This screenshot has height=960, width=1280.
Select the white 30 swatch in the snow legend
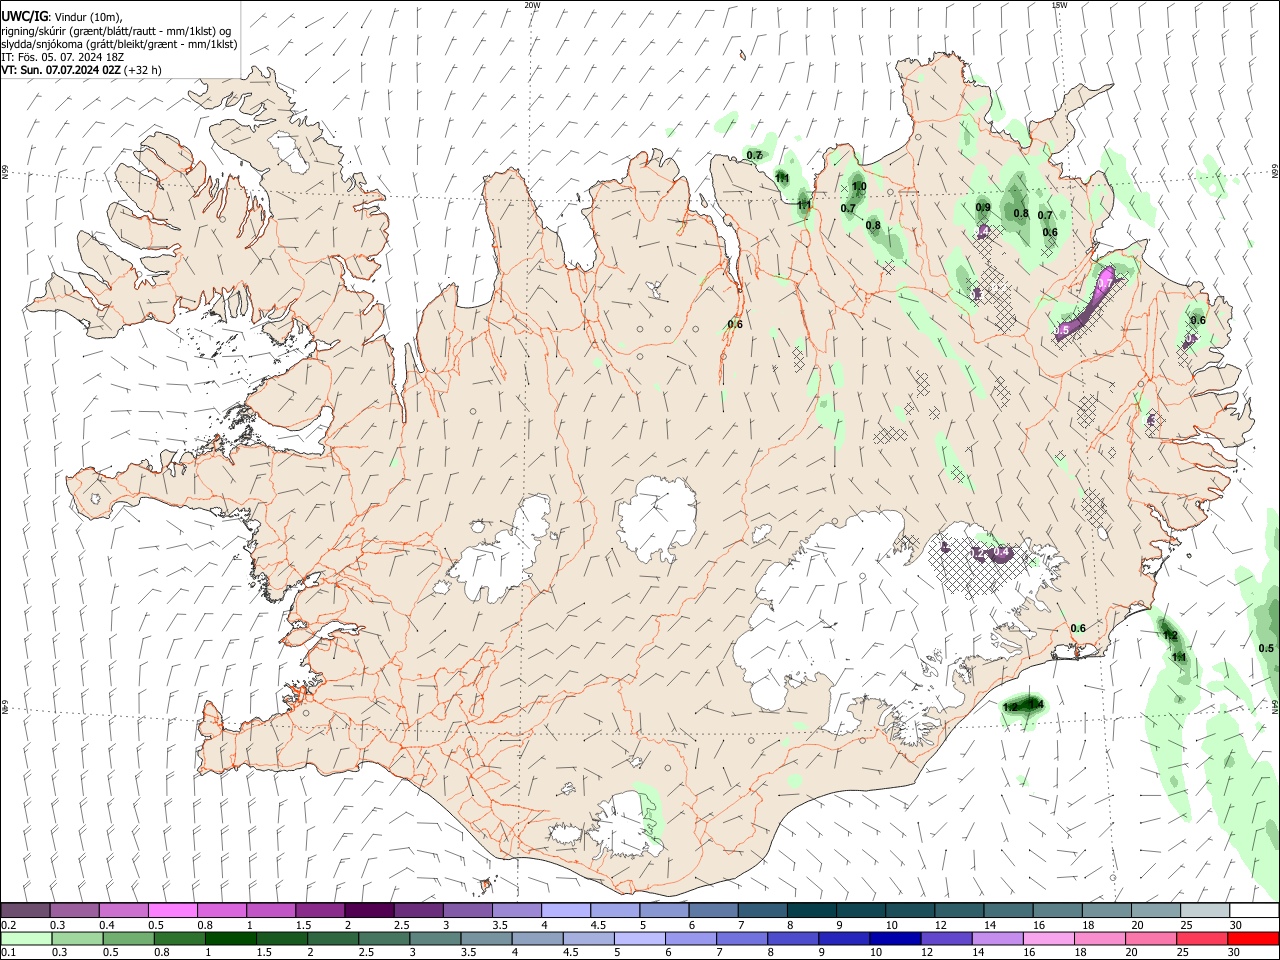pos(1253,910)
